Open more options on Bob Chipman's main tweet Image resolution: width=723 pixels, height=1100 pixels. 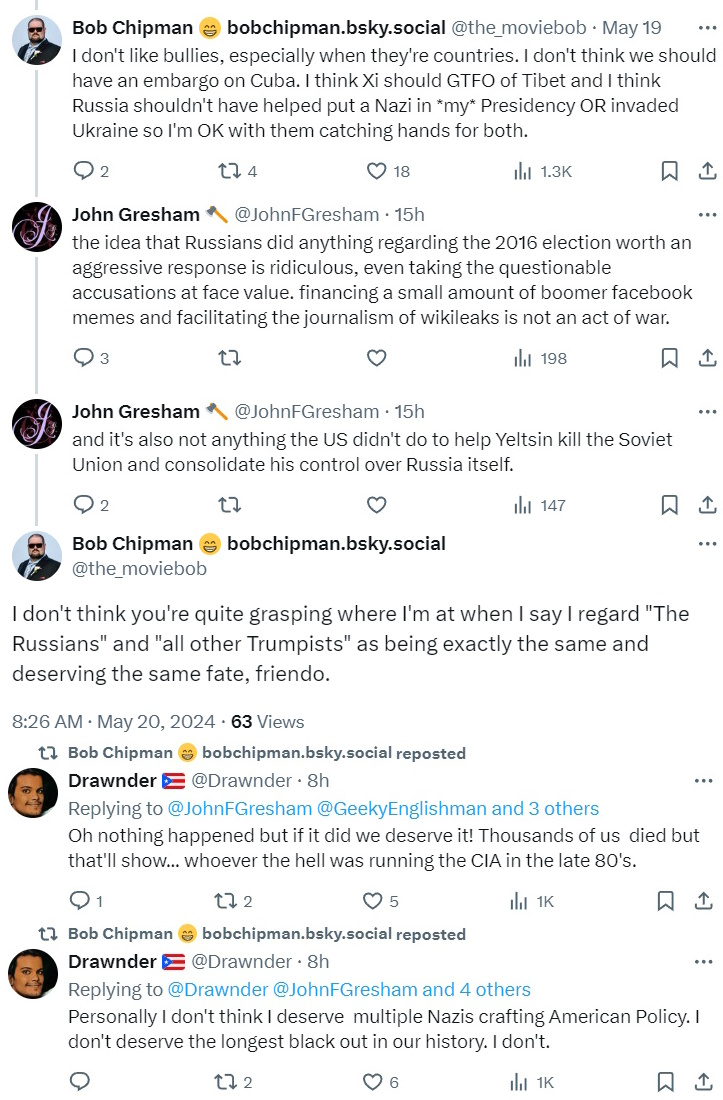click(707, 544)
